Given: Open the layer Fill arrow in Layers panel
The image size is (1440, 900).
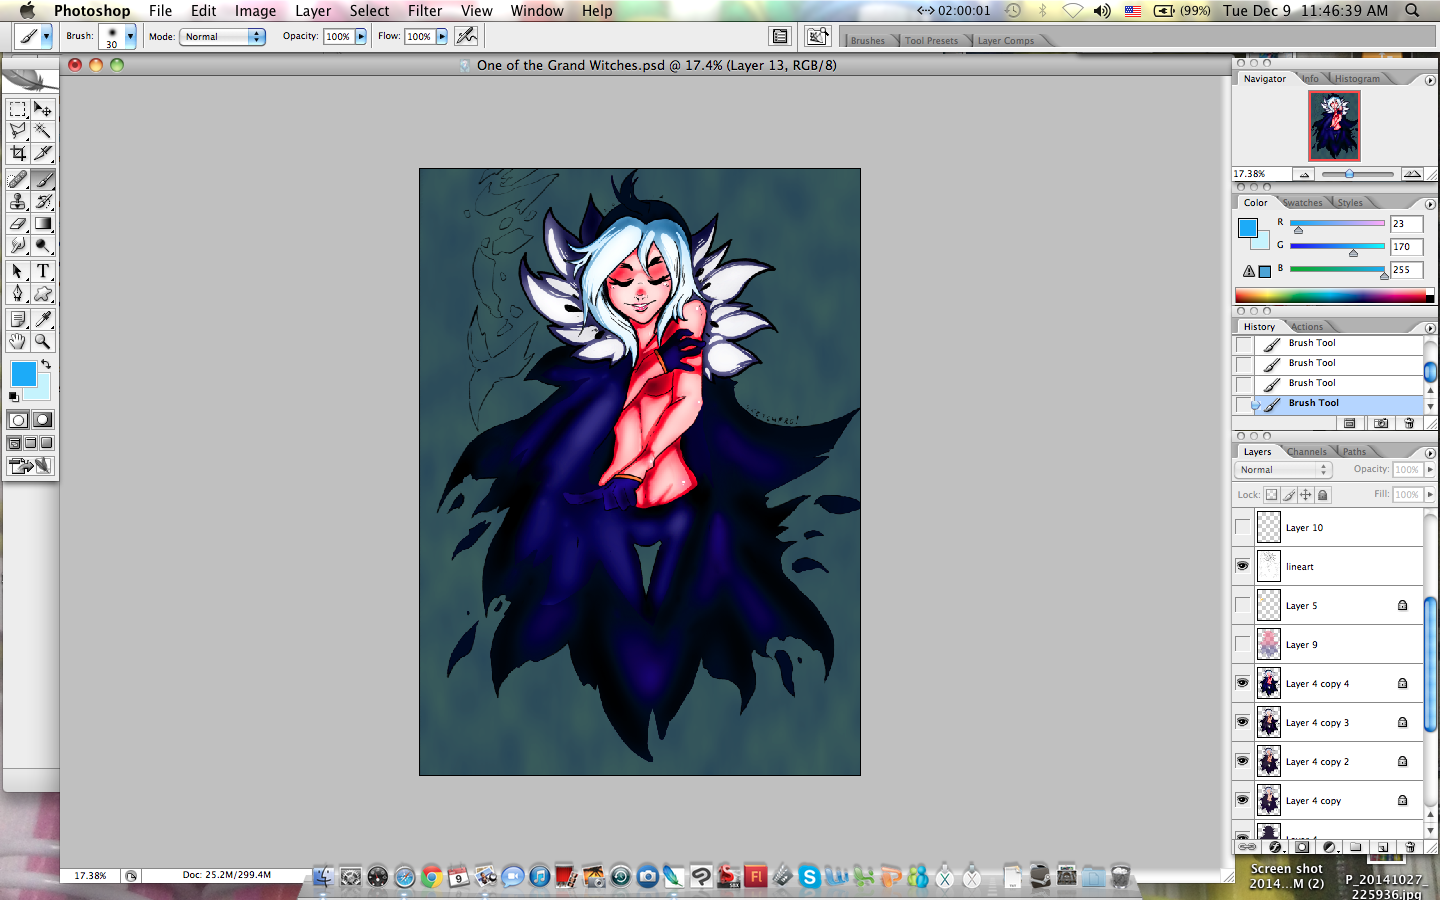Looking at the screenshot, I should tap(1430, 495).
